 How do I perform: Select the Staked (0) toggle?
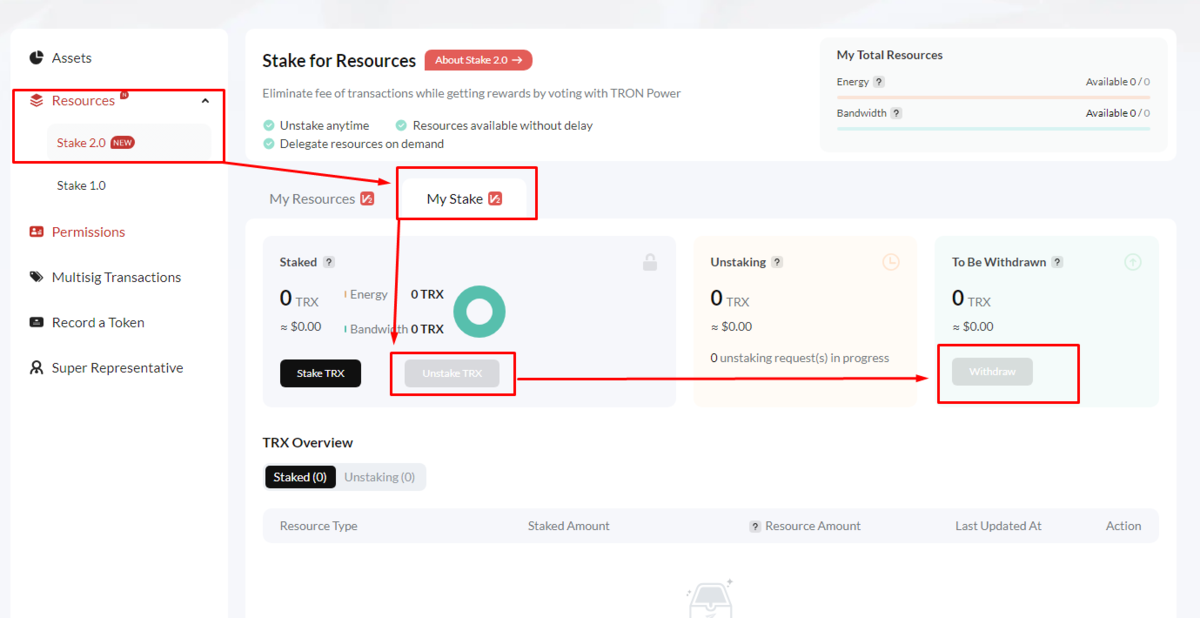point(300,477)
